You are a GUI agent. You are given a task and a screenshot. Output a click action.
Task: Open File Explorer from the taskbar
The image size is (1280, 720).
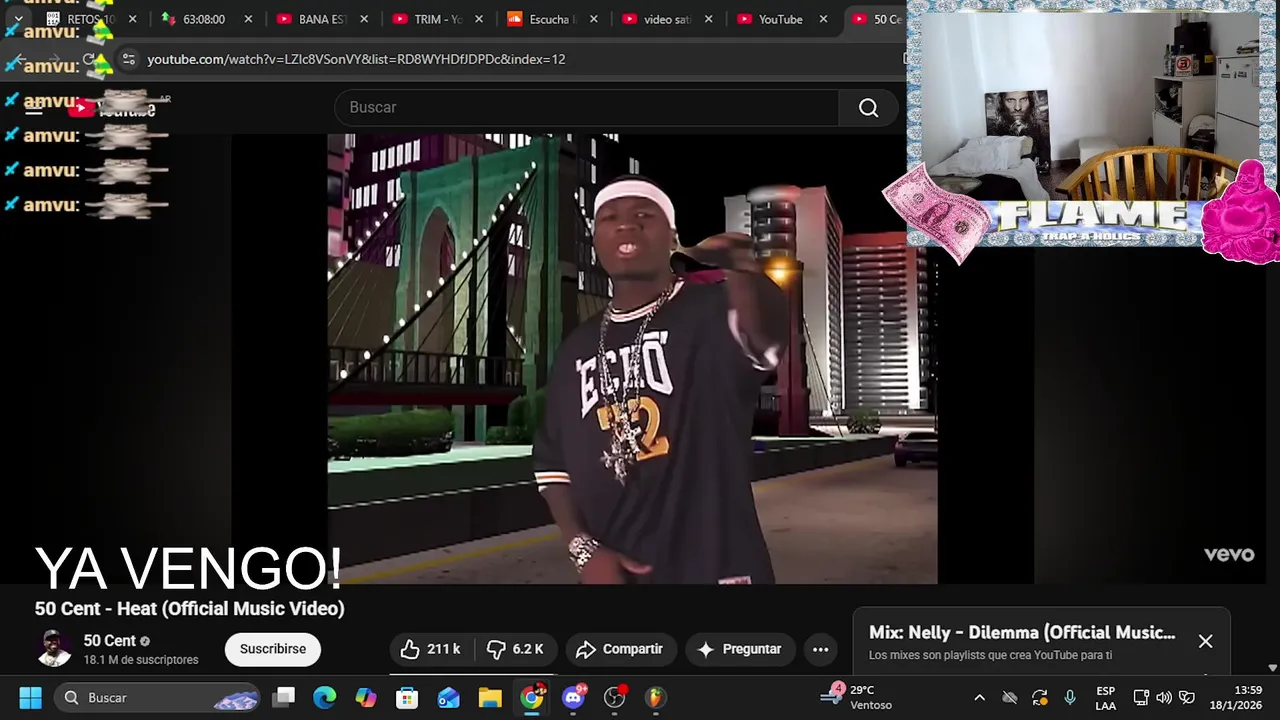coord(489,697)
